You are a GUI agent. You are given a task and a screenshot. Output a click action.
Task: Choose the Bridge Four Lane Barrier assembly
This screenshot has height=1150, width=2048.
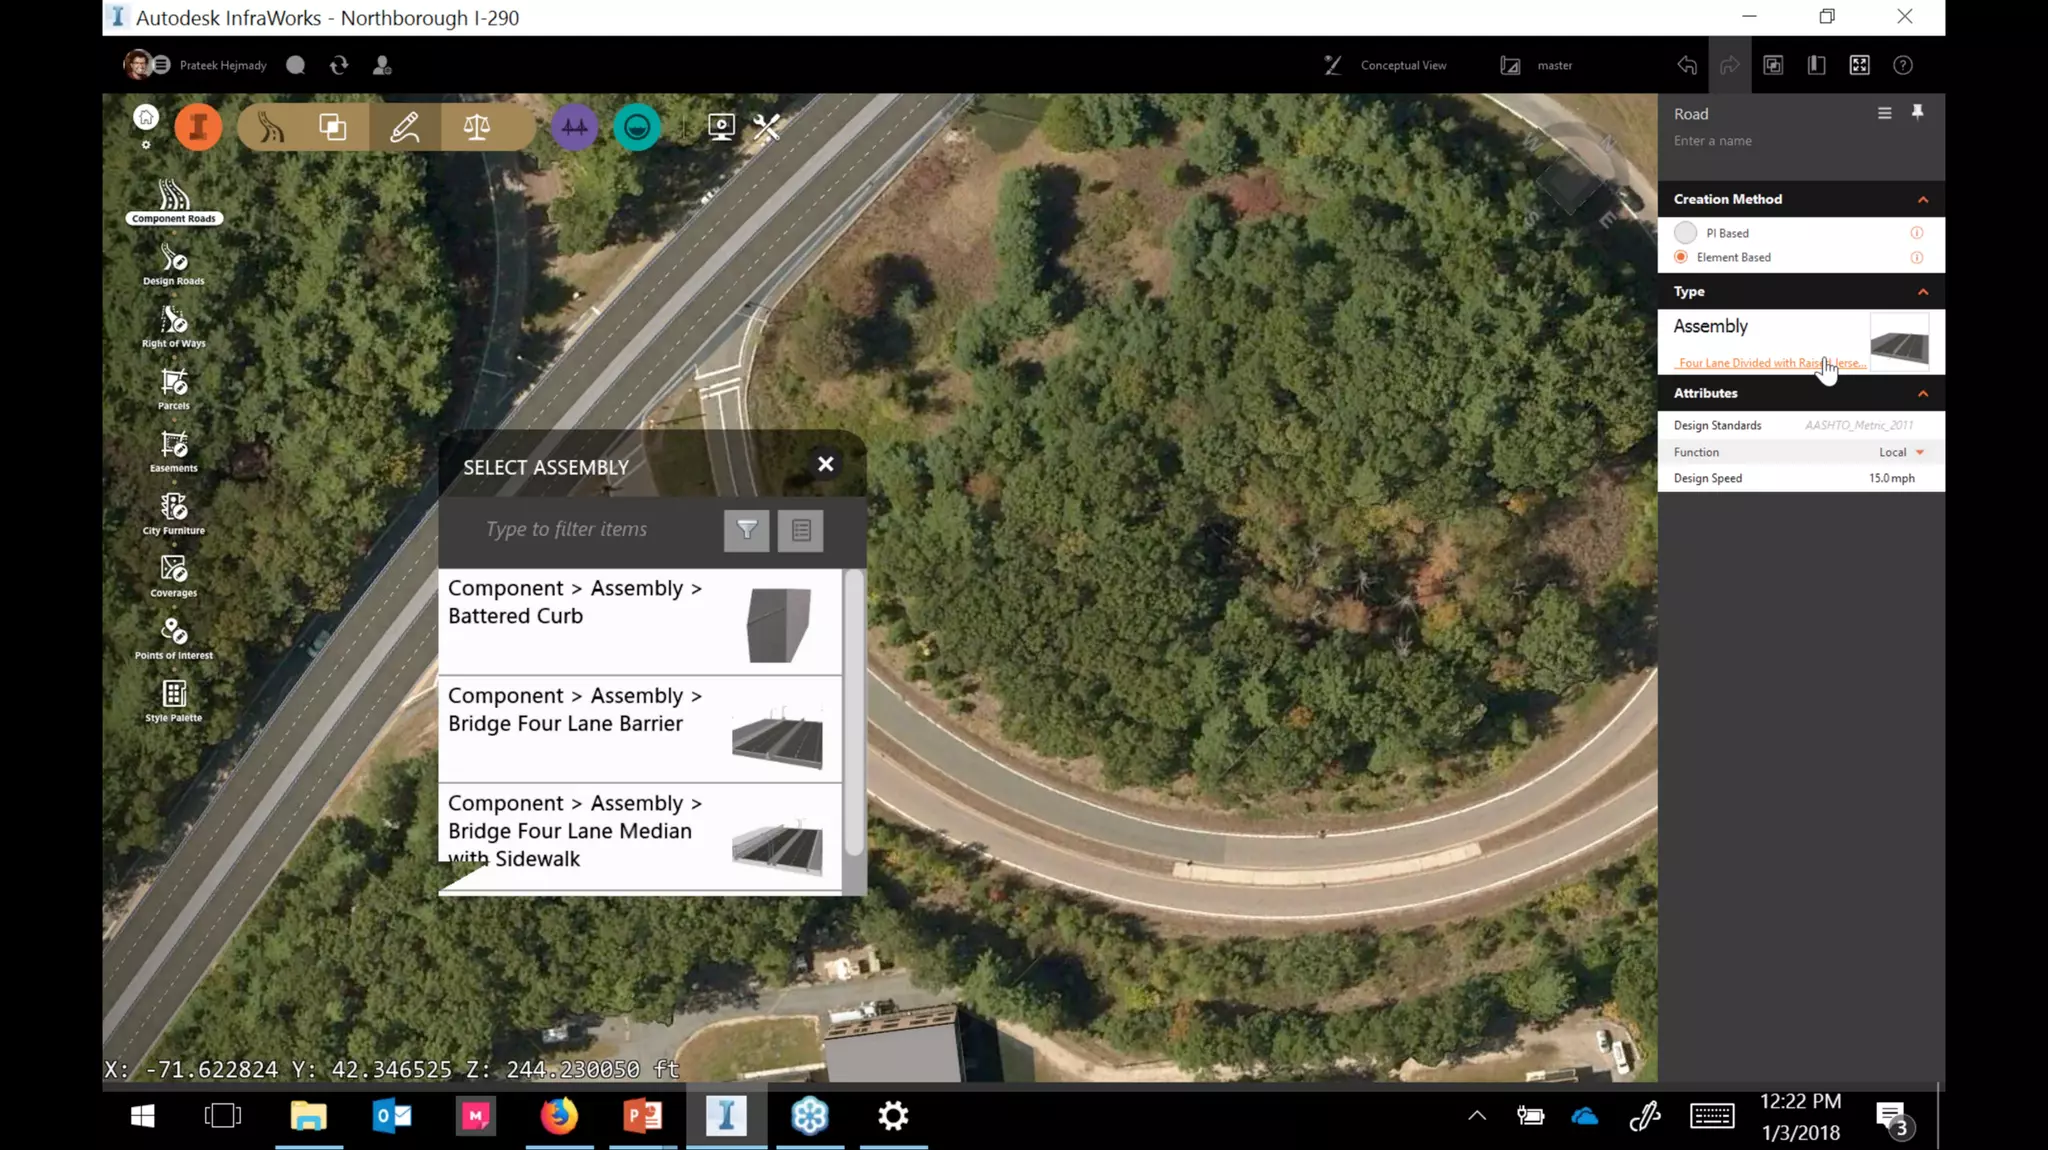tap(640, 729)
